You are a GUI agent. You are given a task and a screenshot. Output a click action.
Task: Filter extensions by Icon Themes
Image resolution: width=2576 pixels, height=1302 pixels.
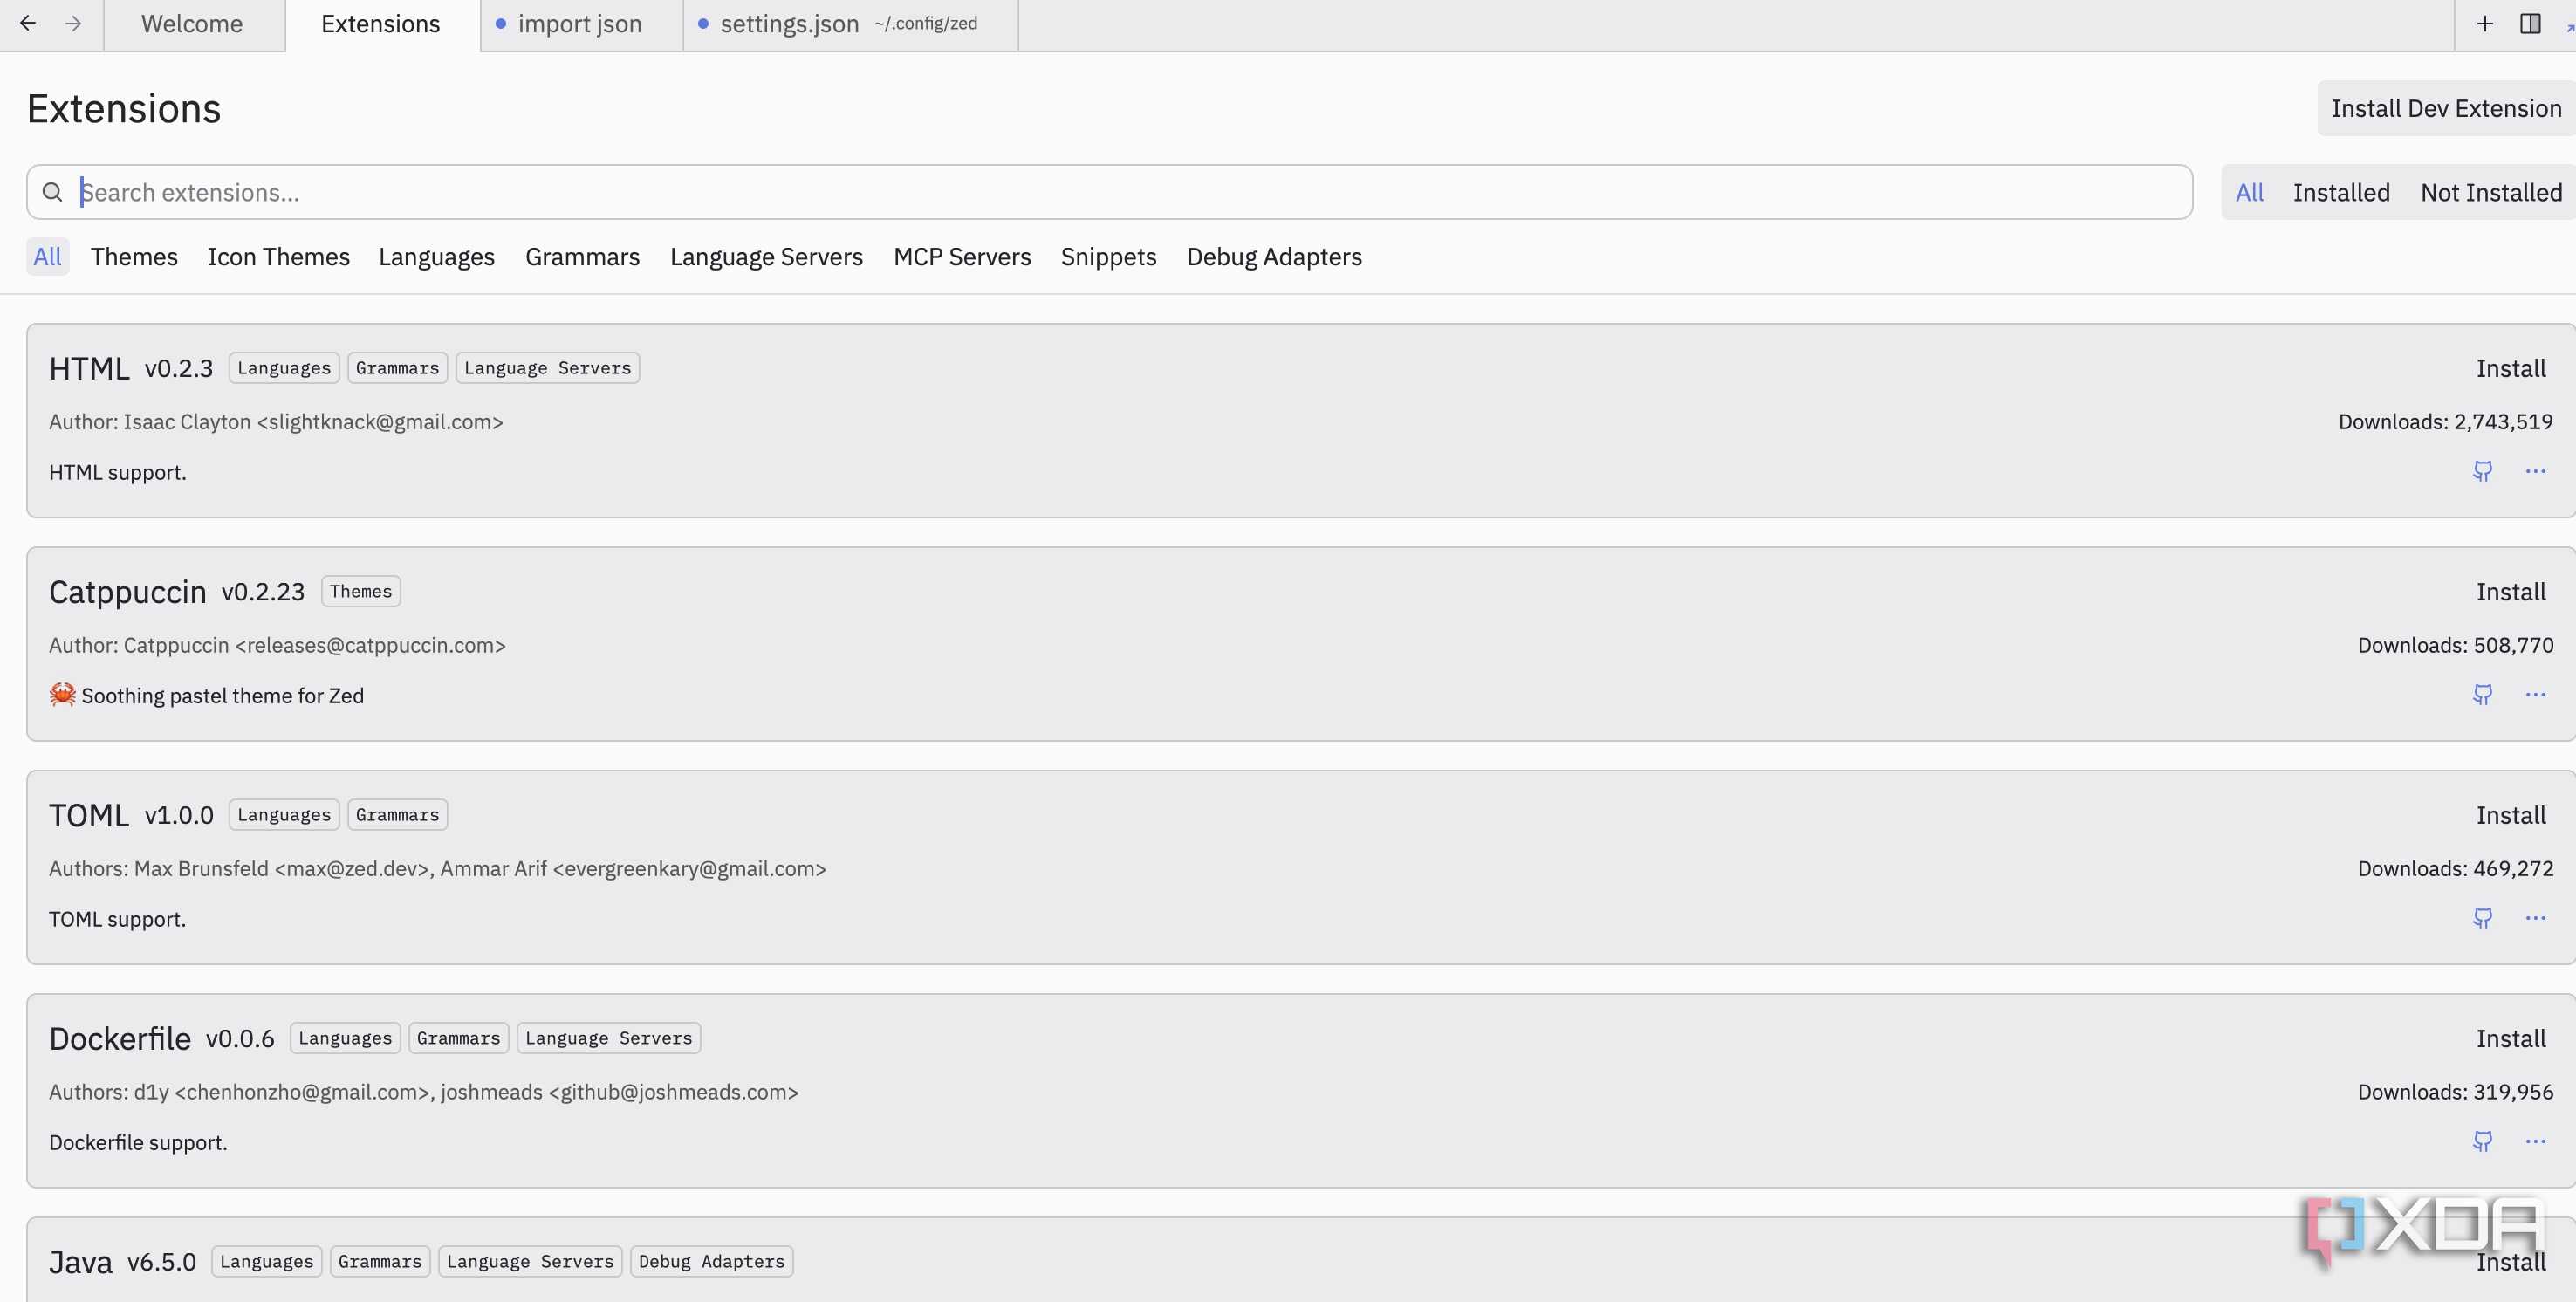point(278,257)
